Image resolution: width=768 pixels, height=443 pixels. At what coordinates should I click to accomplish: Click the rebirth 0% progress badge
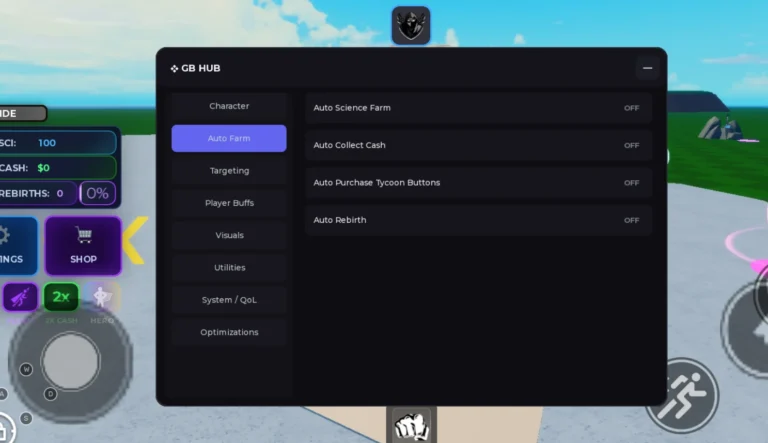[97, 193]
